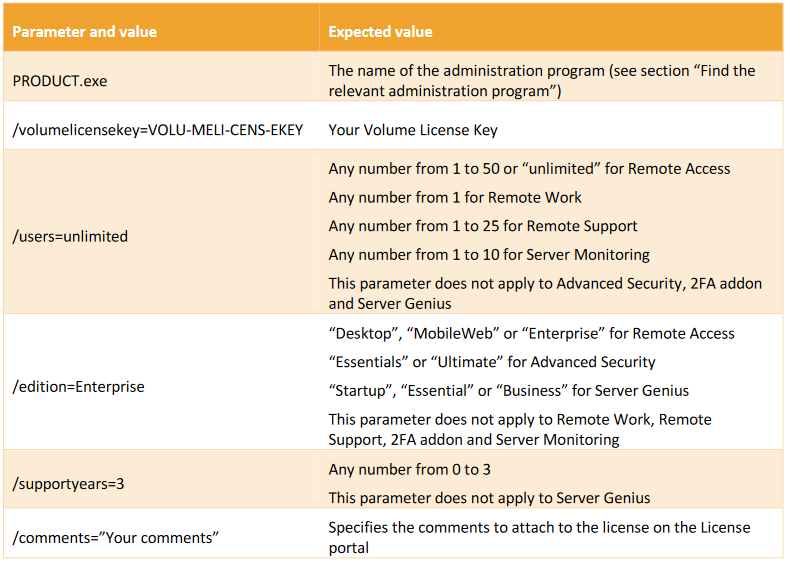Click 'Your Volume License Key' text

(412, 130)
